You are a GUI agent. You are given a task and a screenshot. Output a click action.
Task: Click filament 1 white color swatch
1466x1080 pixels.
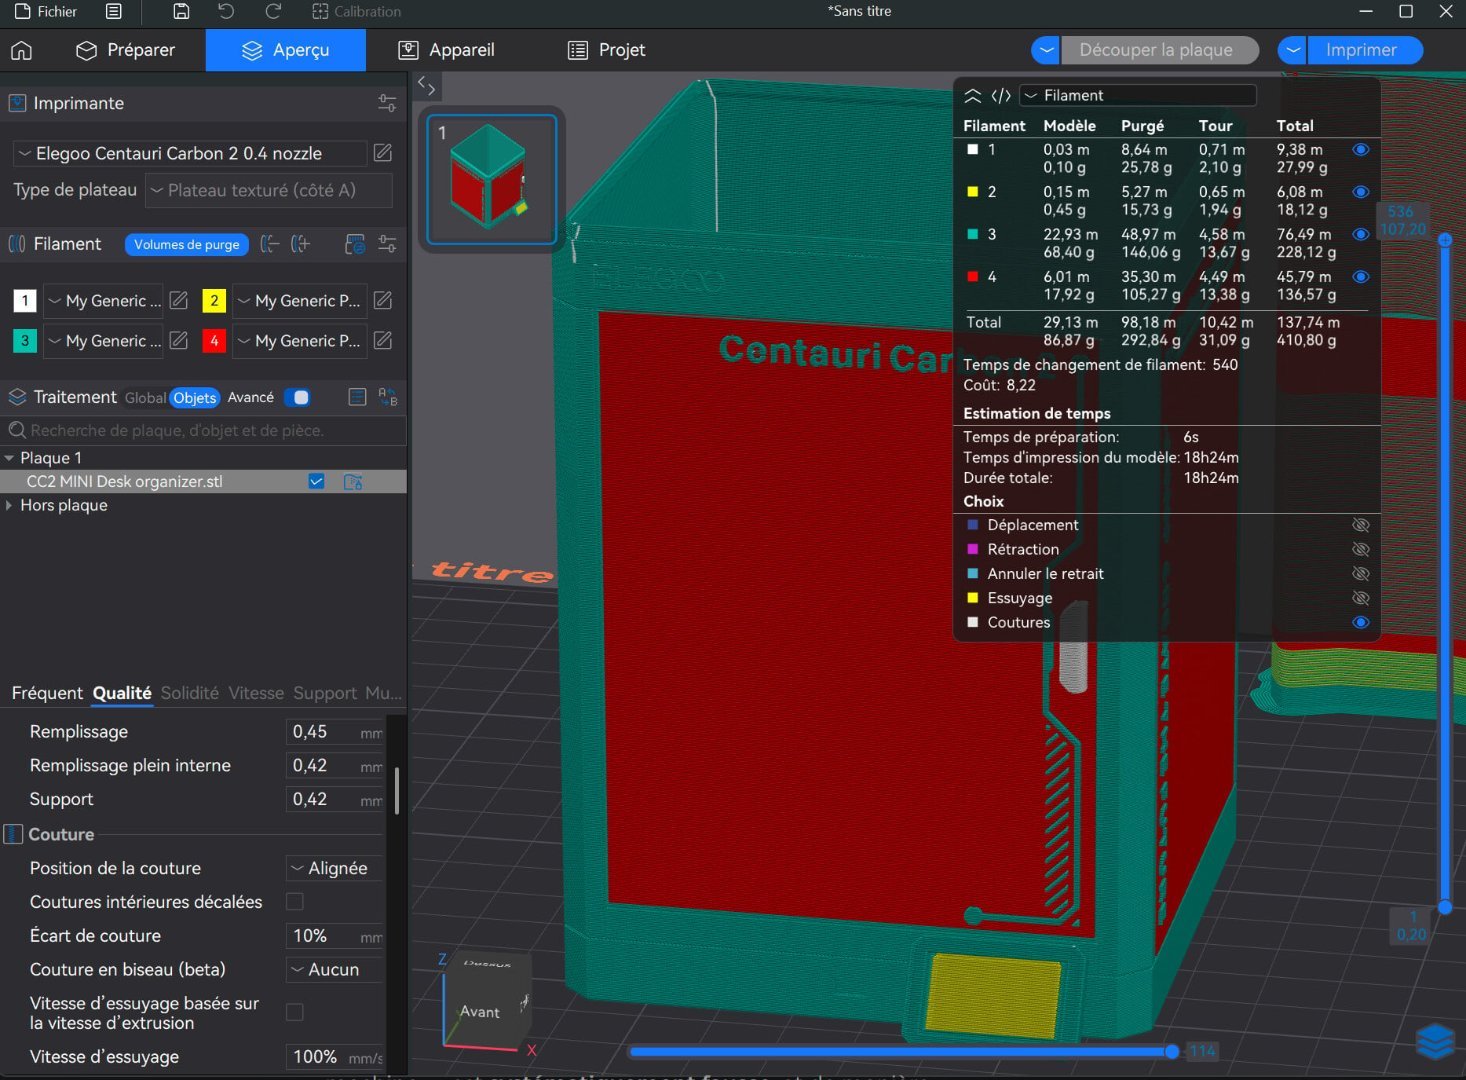(25, 300)
